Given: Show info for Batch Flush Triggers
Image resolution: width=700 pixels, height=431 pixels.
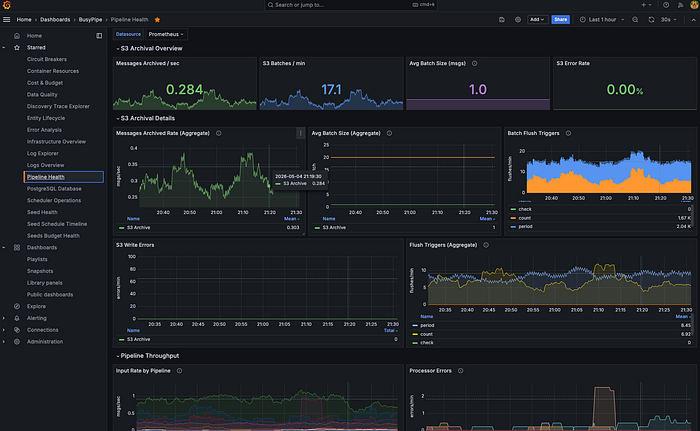Looking at the screenshot, I should pos(568,133).
